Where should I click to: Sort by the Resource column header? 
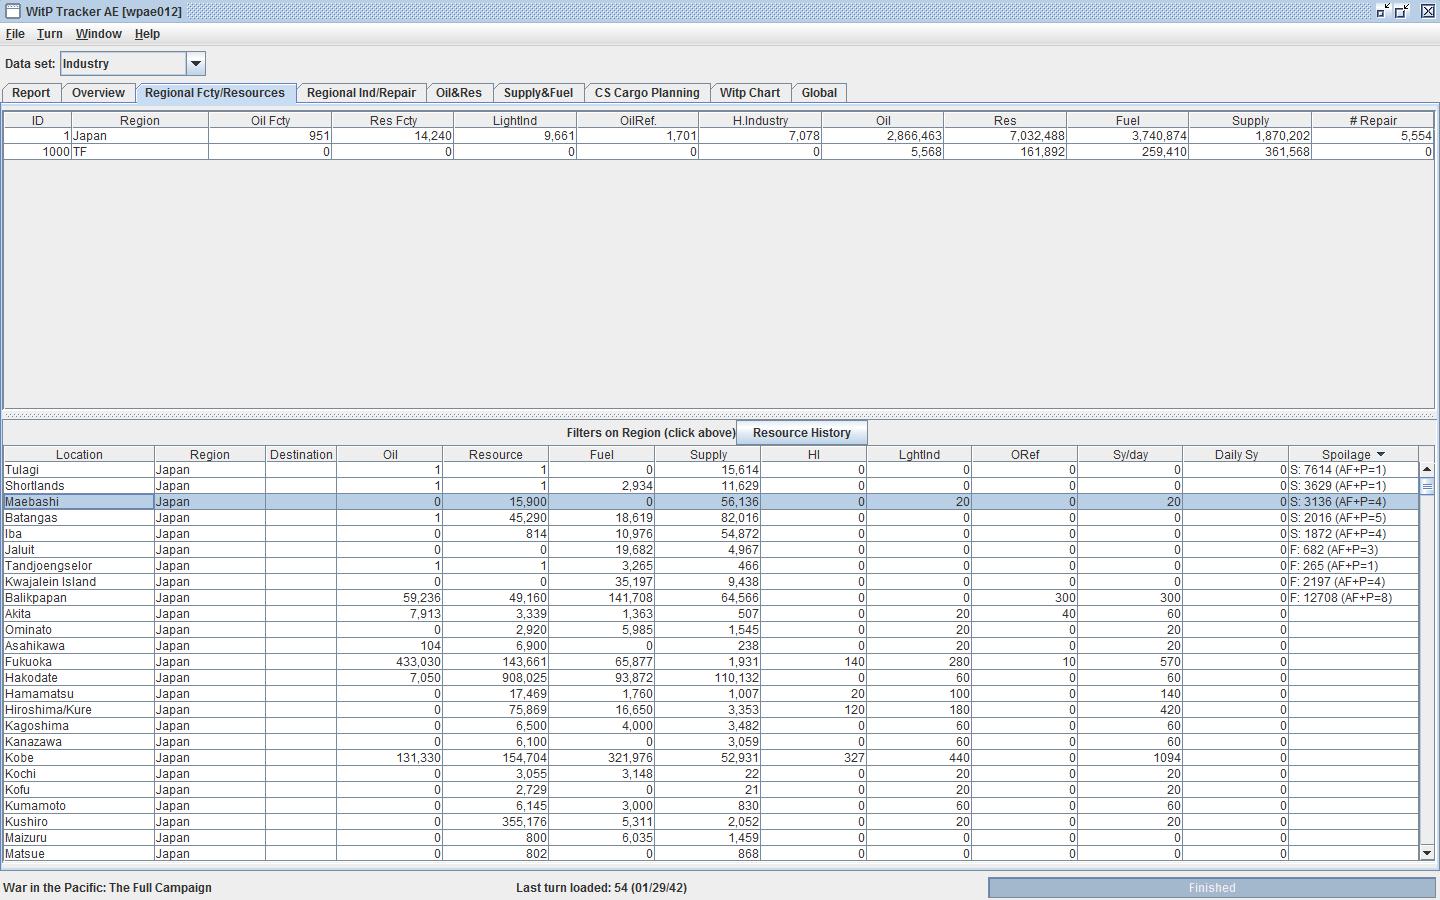pos(496,454)
